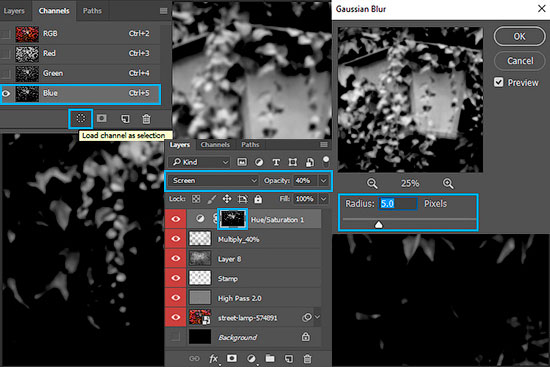Delete layer trash icon in Layers panel
The image size is (550, 367).
pyautogui.click(x=307, y=359)
